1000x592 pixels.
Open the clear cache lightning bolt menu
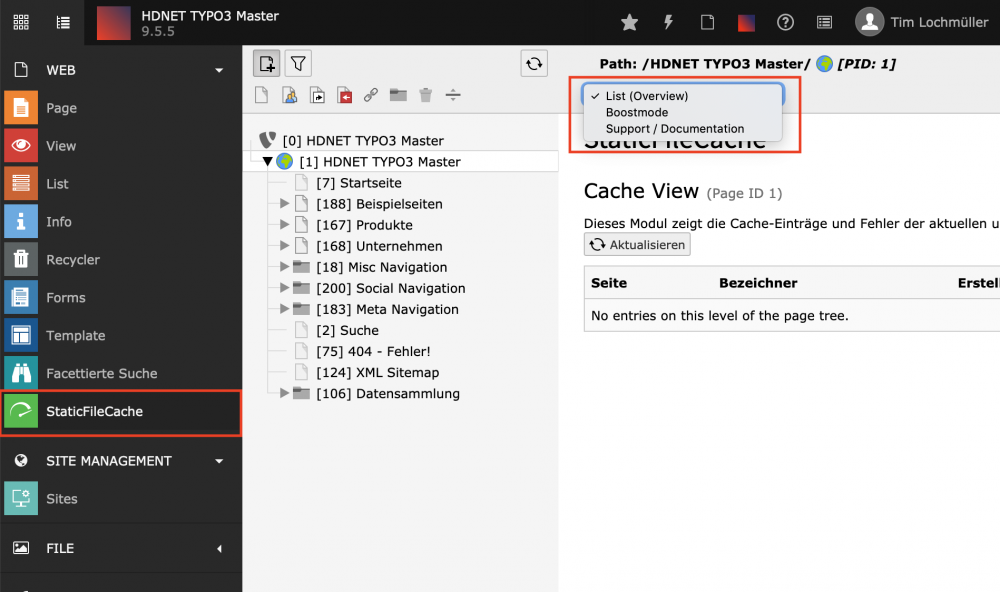[x=668, y=22]
